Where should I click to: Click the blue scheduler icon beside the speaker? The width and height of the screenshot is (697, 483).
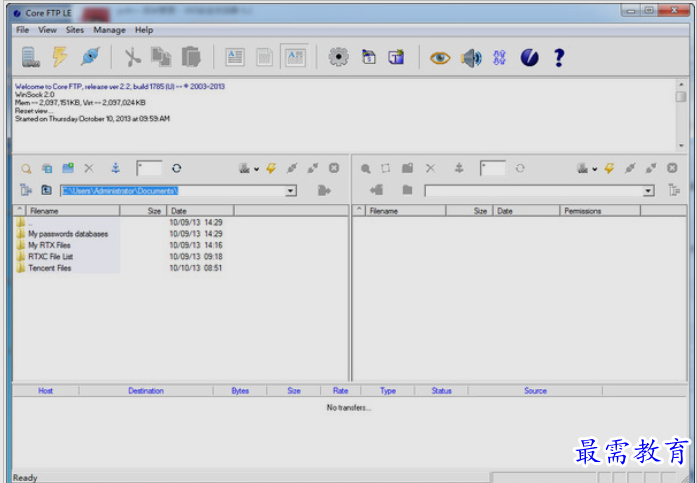(x=499, y=57)
